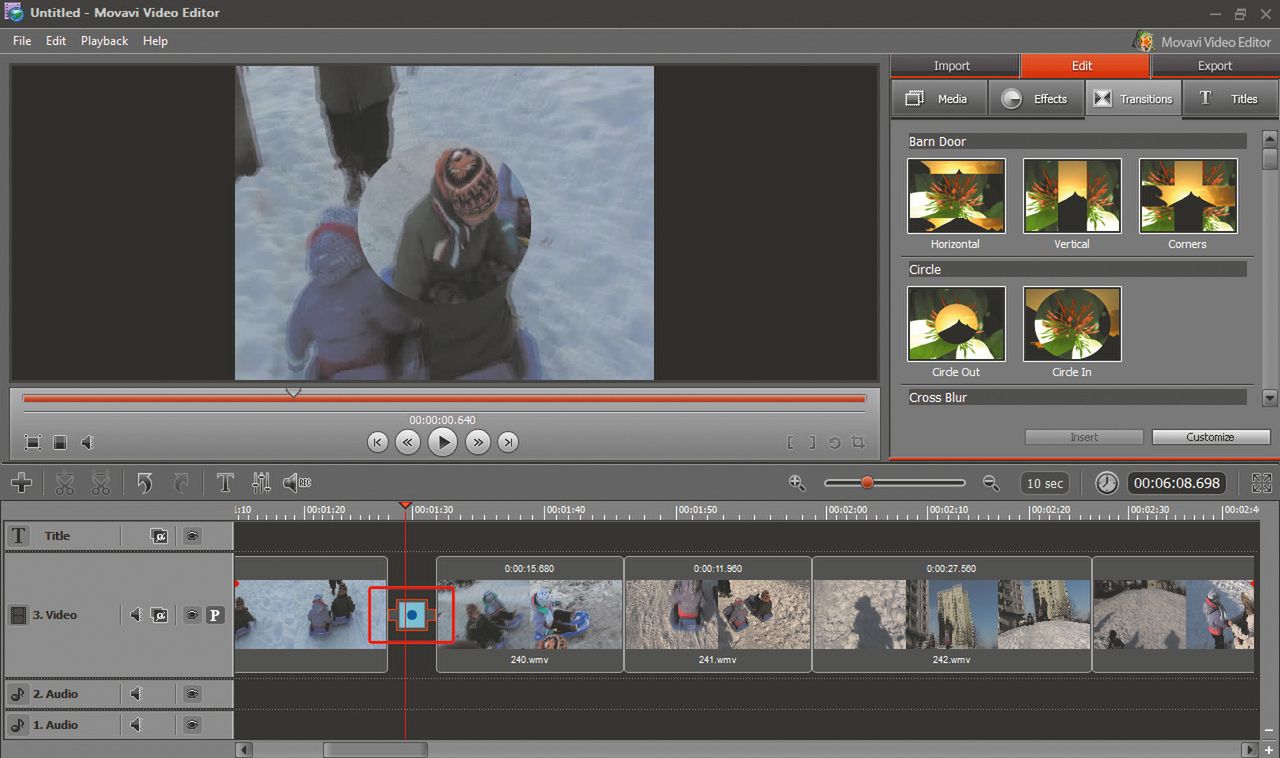Add a title with the T toolbar icon
The width and height of the screenshot is (1280, 758).
[225, 483]
